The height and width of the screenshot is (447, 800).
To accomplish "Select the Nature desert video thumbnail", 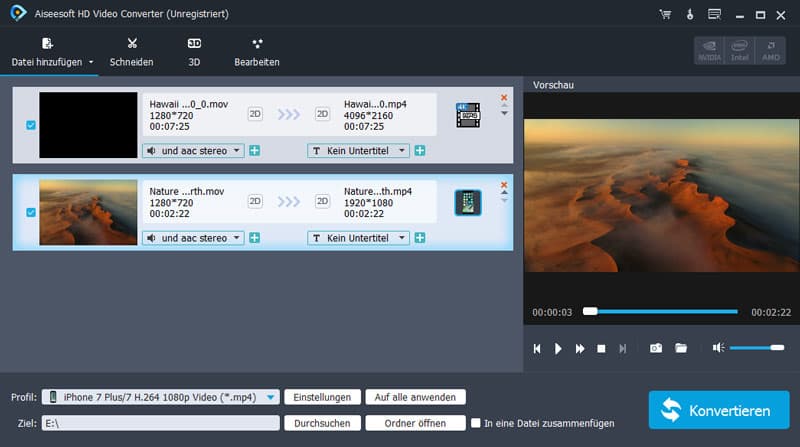I will pos(88,212).
